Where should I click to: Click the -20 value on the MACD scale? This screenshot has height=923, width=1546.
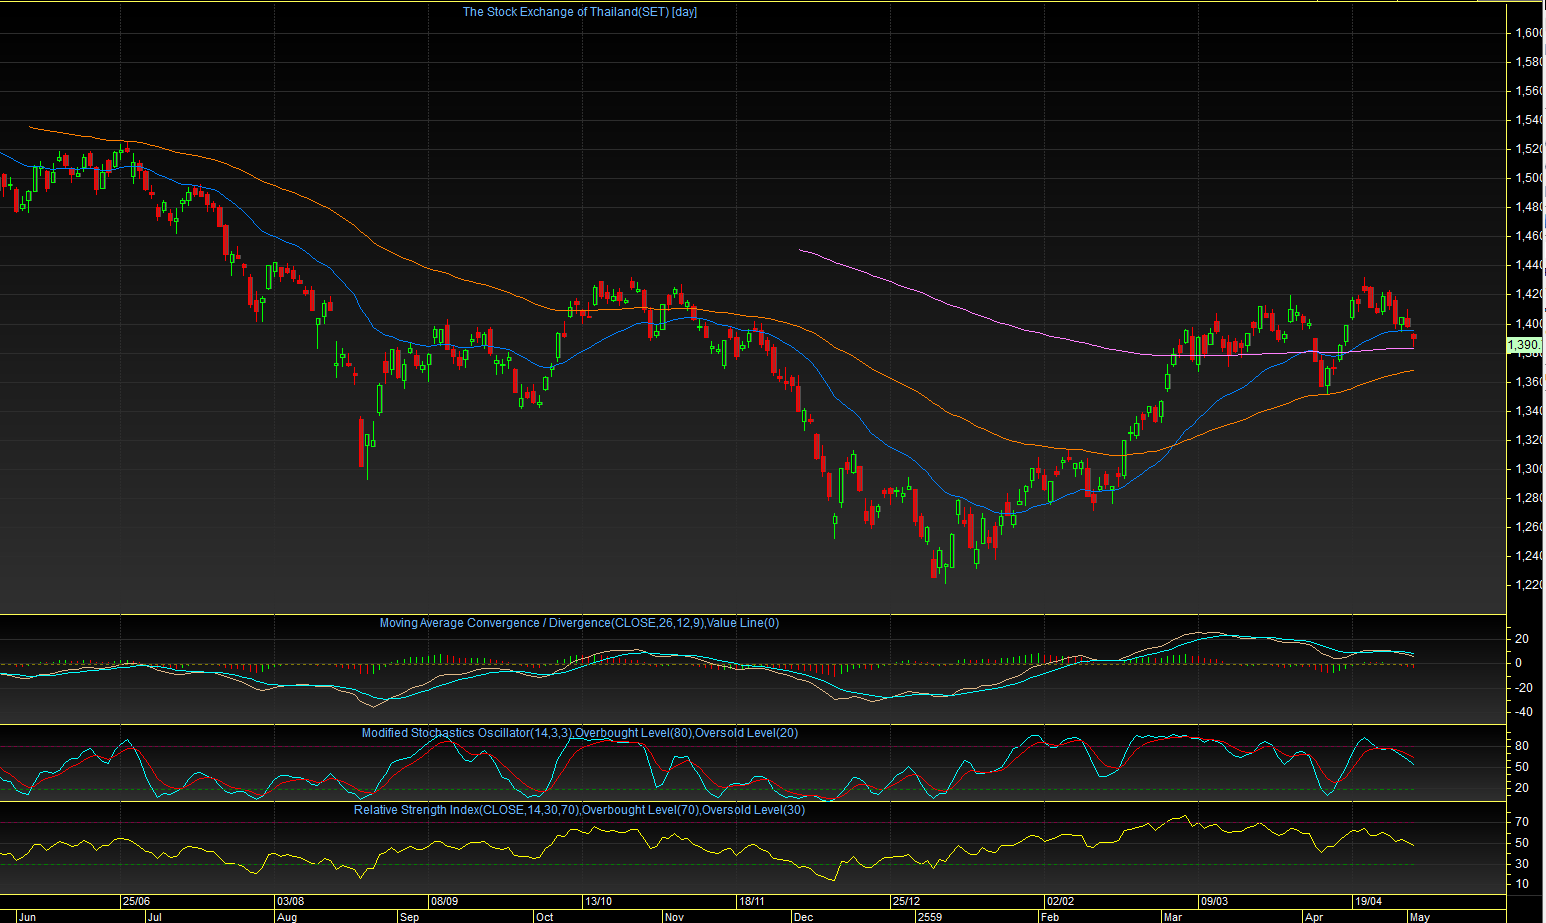[1524, 688]
